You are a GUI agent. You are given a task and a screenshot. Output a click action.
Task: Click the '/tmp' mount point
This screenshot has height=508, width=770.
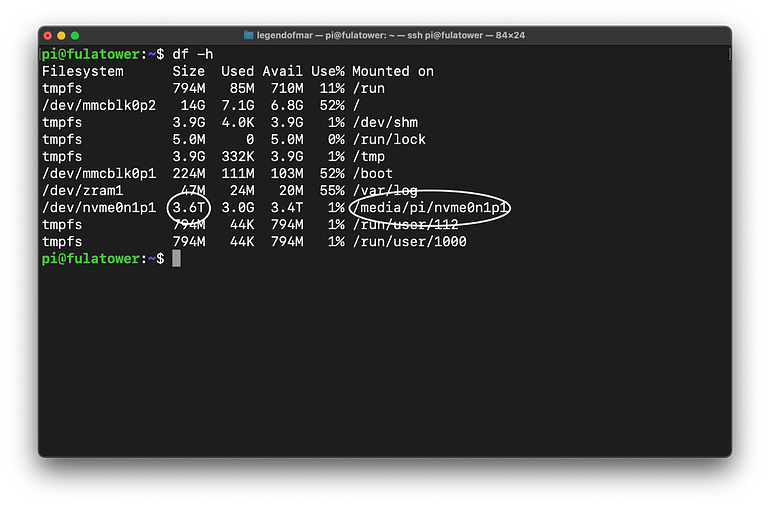click(368, 156)
